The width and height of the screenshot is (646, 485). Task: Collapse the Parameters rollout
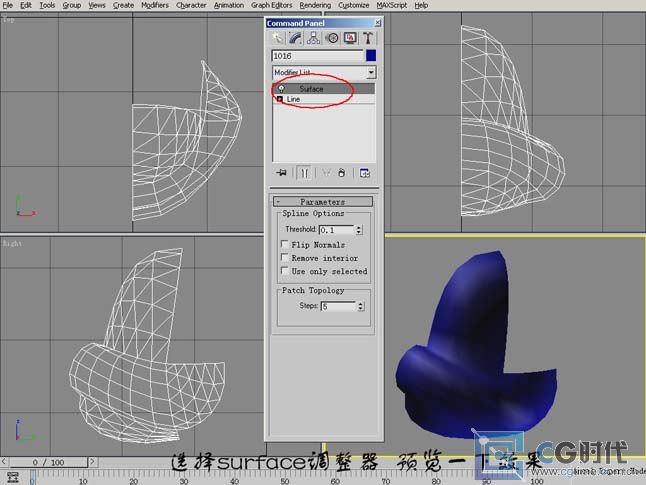[x=323, y=201]
